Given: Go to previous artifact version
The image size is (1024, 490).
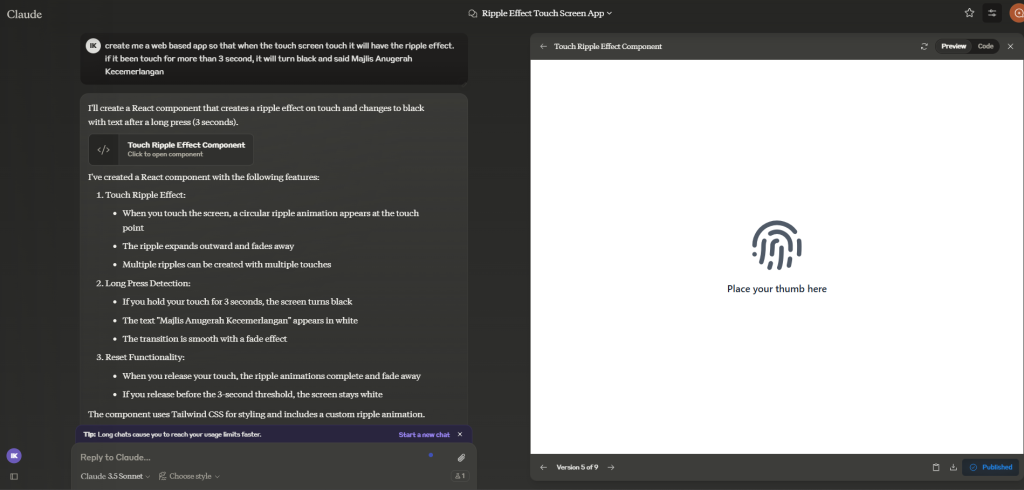Looking at the screenshot, I should point(543,467).
